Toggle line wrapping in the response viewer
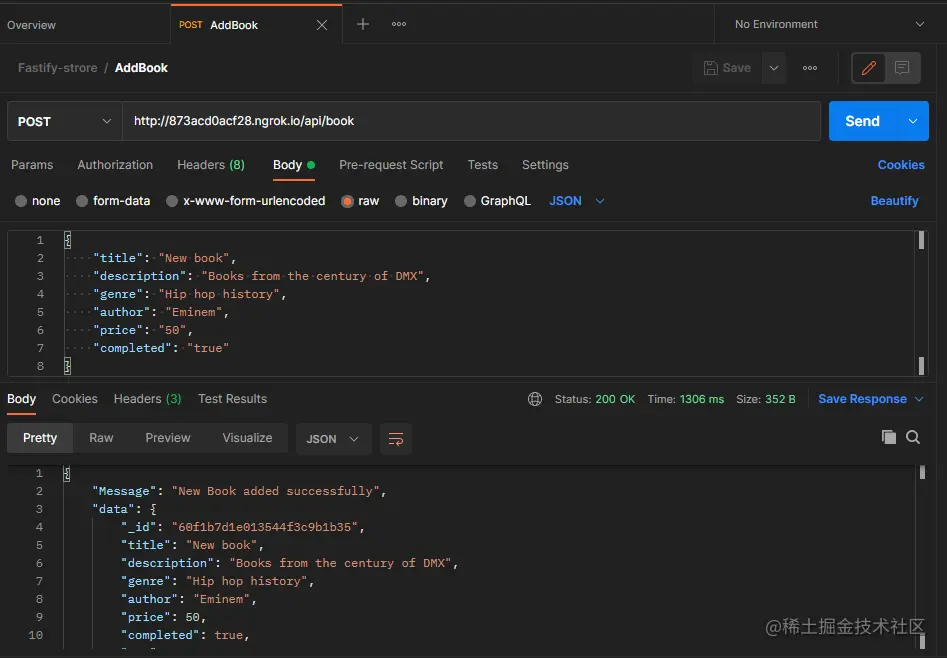The image size is (947, 658). click(x=396, y=438)
